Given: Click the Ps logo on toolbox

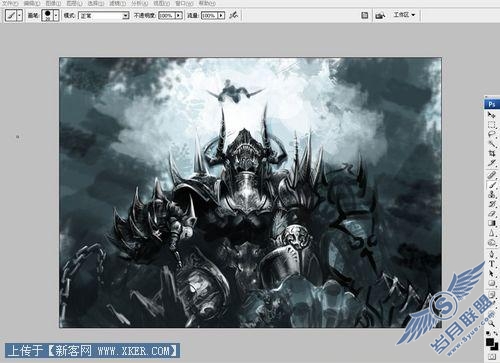Looking at the screenshot, I should [492, 104].
